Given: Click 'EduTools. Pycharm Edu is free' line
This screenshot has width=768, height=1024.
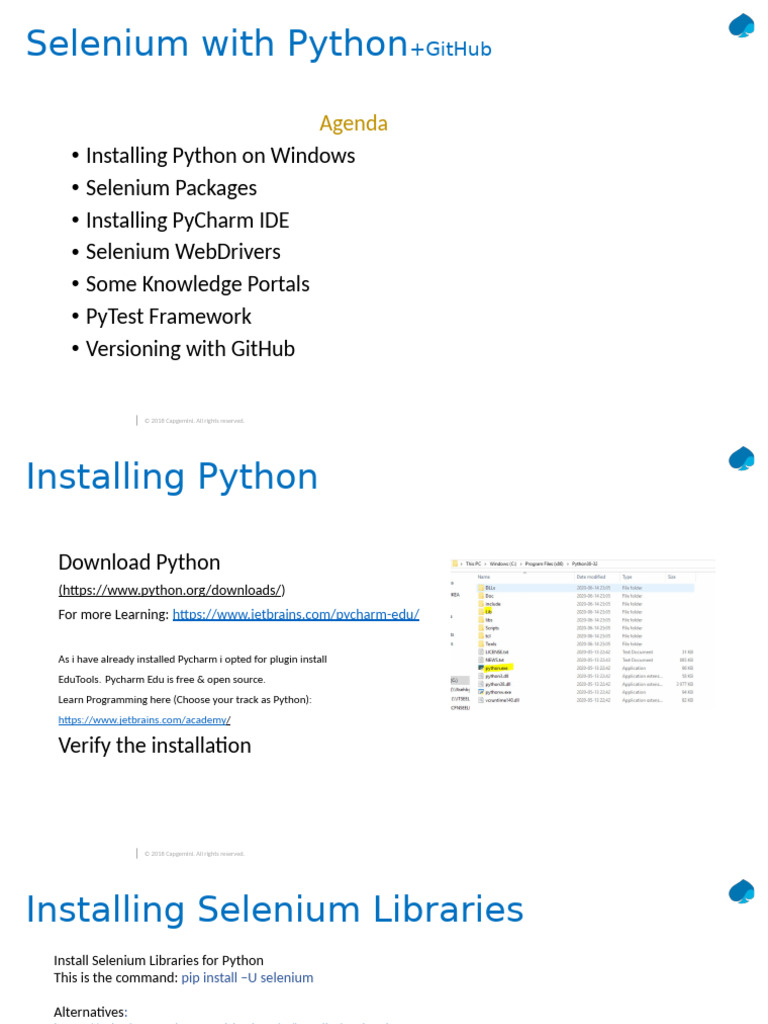Looking at the screenshot, I should pyautogui.click(x=162, y=679).
